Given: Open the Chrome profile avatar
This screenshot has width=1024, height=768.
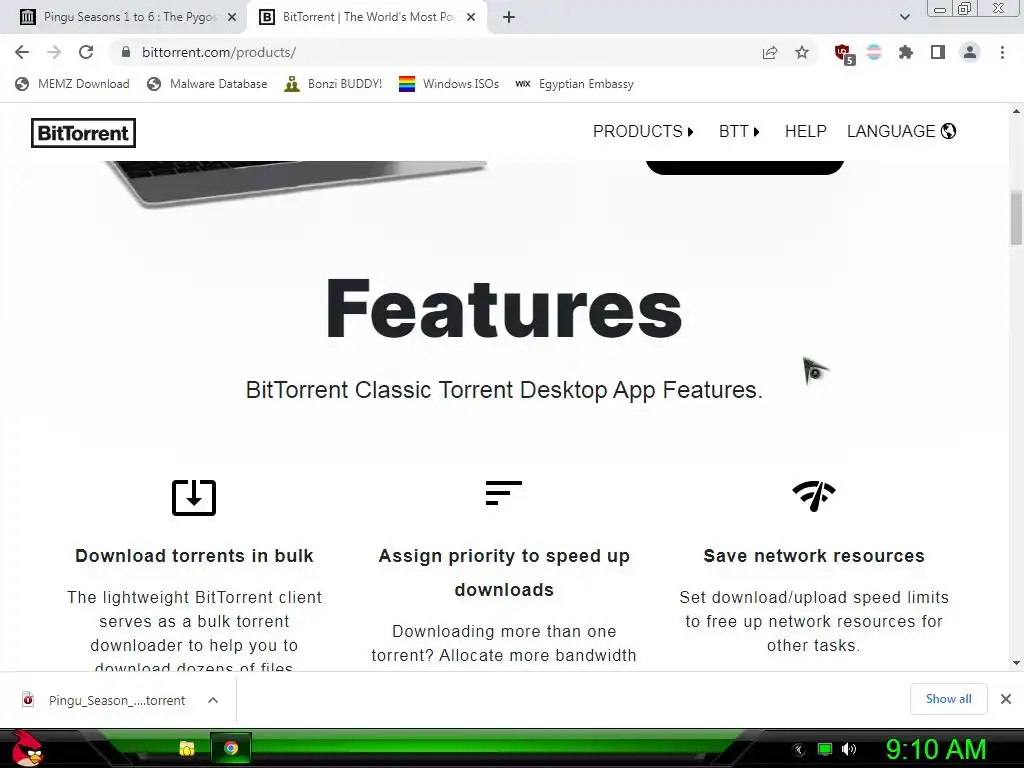Looking at the screenshot, I should pos(970,52).
